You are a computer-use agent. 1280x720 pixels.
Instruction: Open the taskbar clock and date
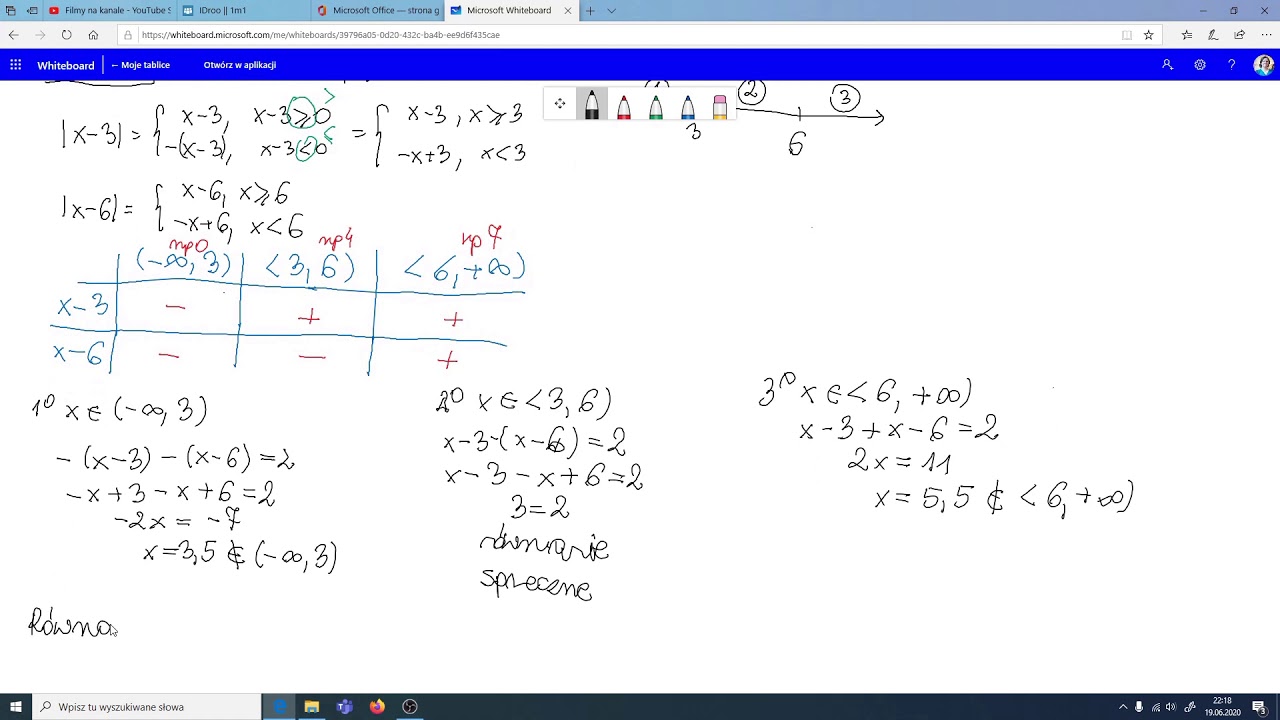point(1221,707)
